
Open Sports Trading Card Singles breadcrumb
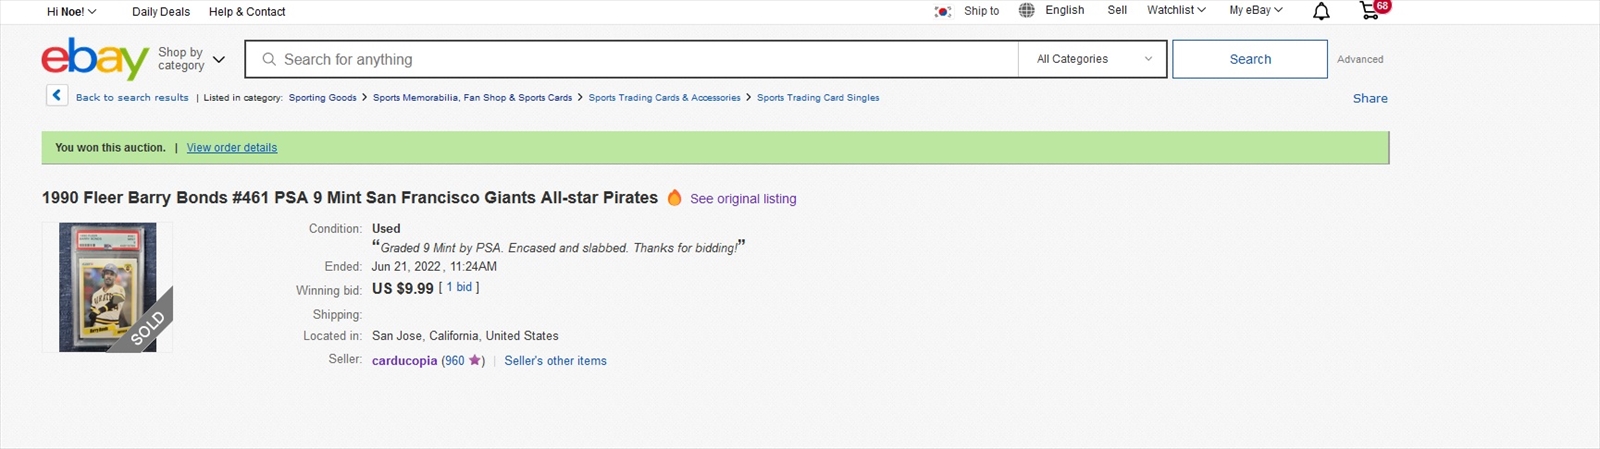pyautogui.click(x=818, y=98)
